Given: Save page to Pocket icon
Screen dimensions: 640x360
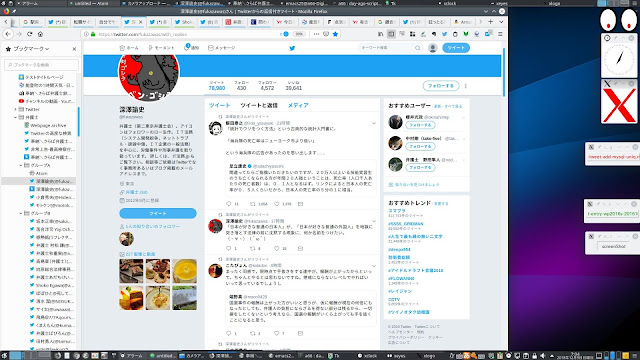Looking at the screenshot, I should point(326,34).
